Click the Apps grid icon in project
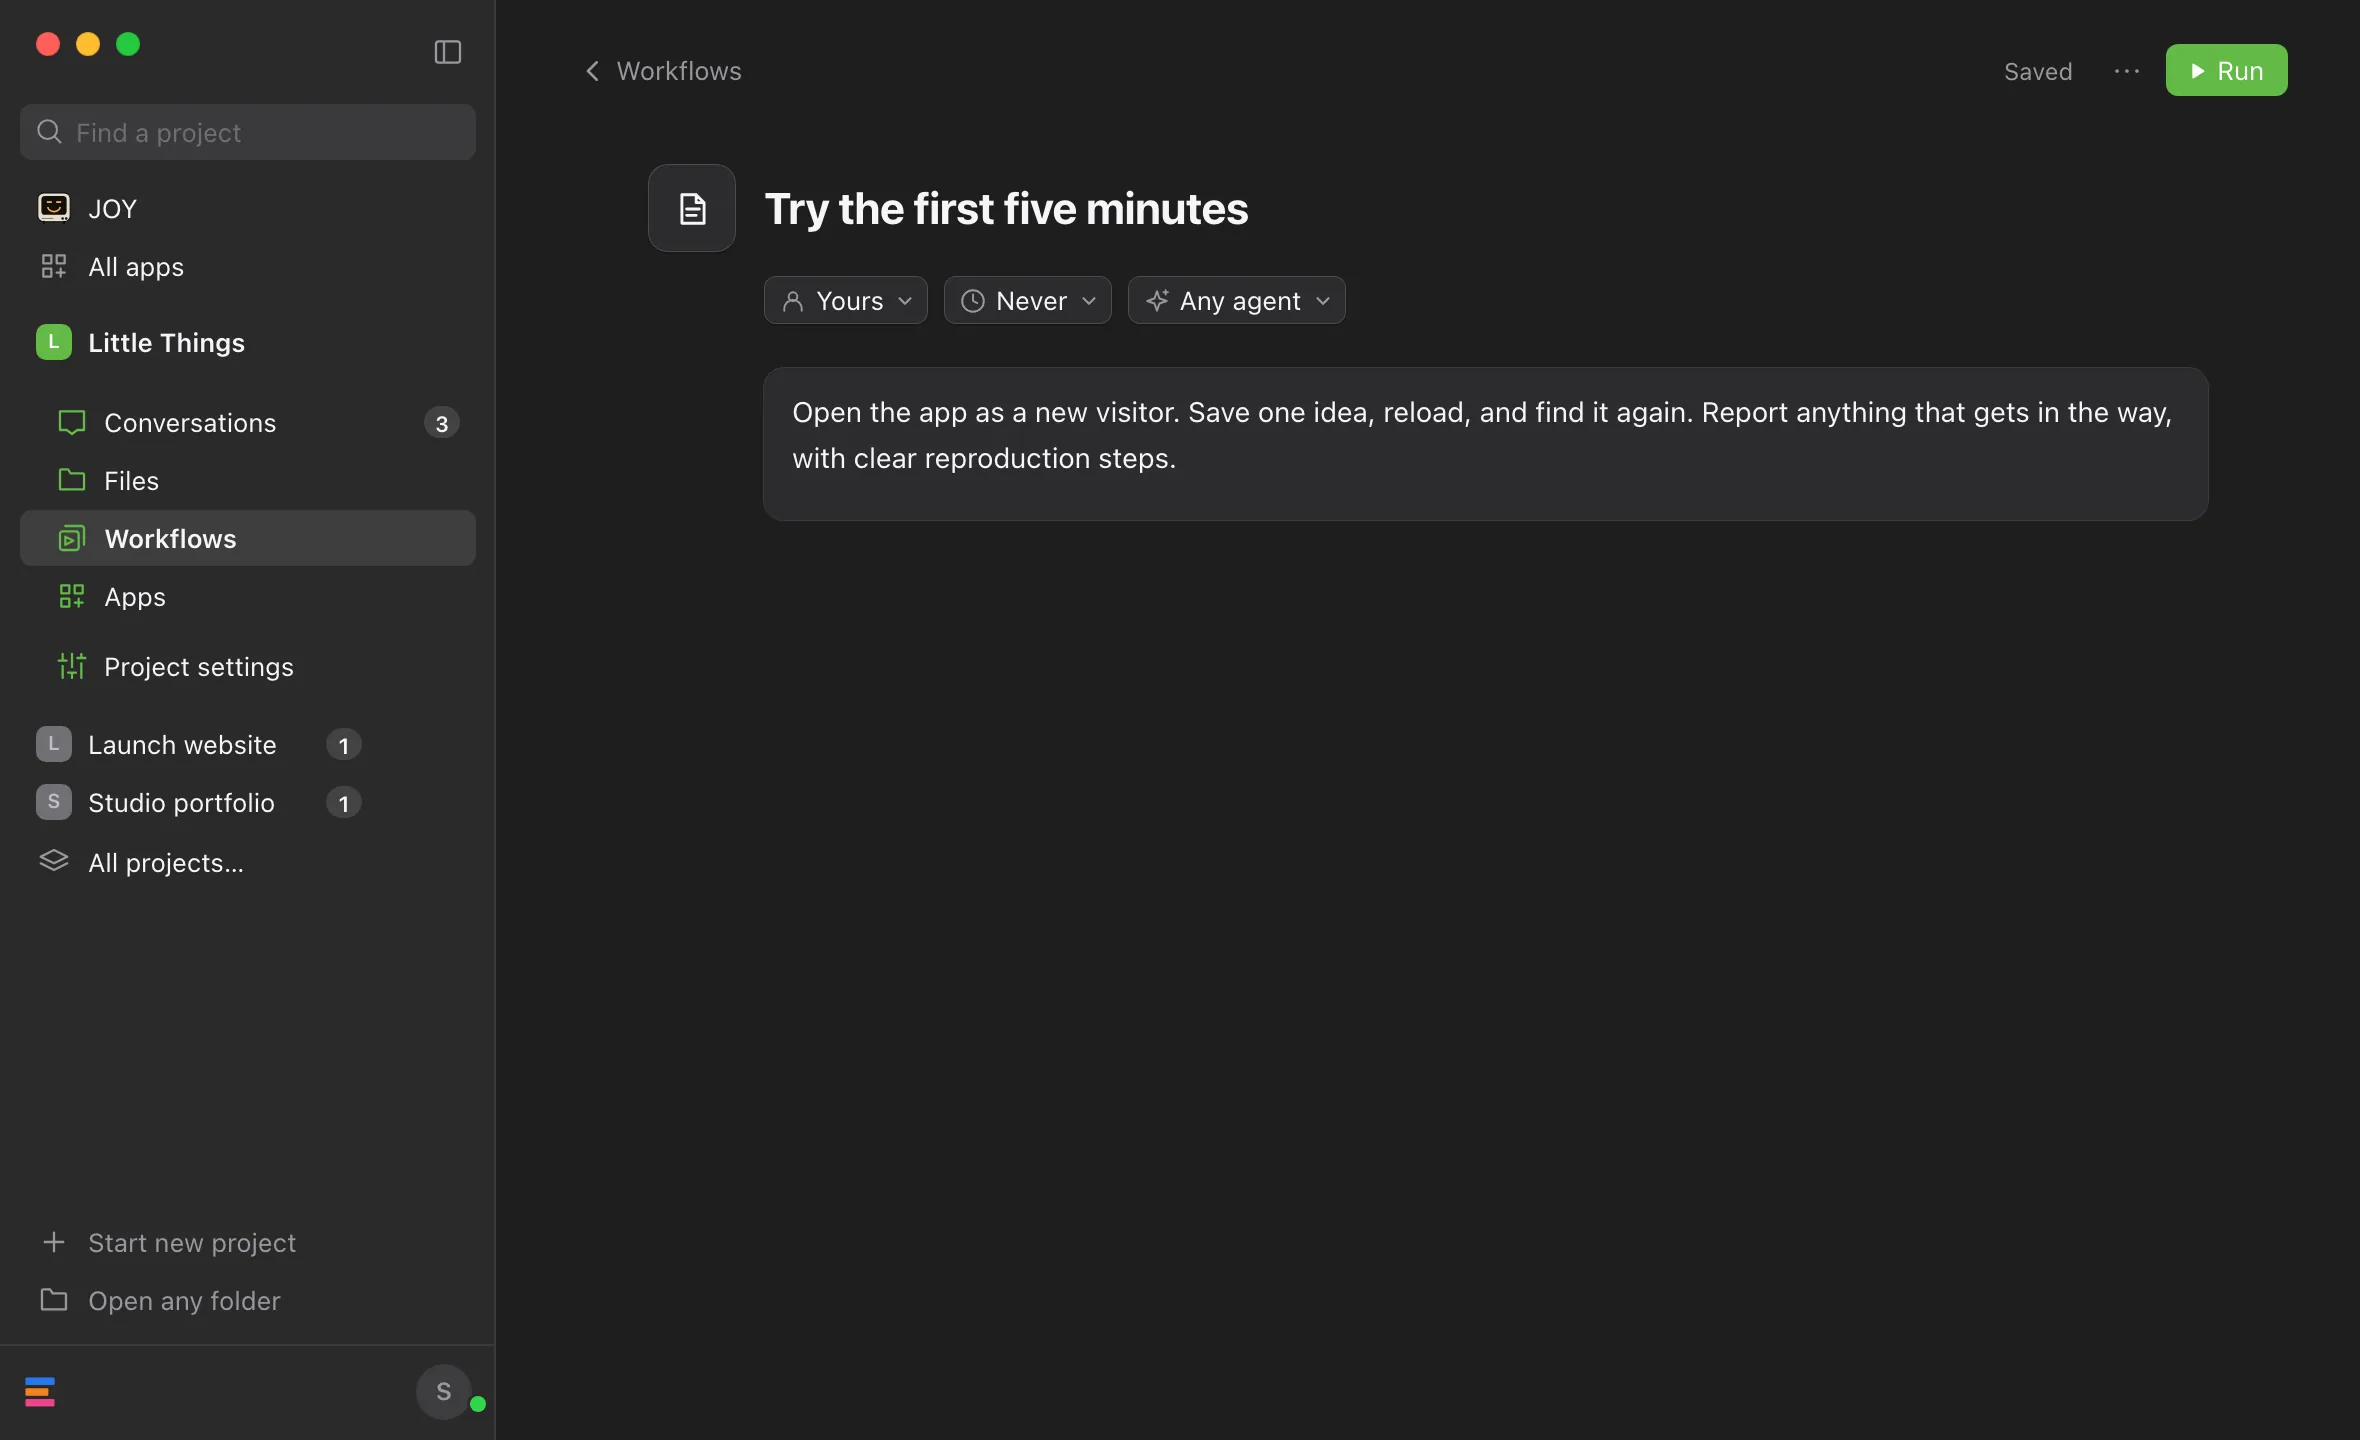Image resolution: width=2360 pixels, height=1440 pixels. point(72,596)
